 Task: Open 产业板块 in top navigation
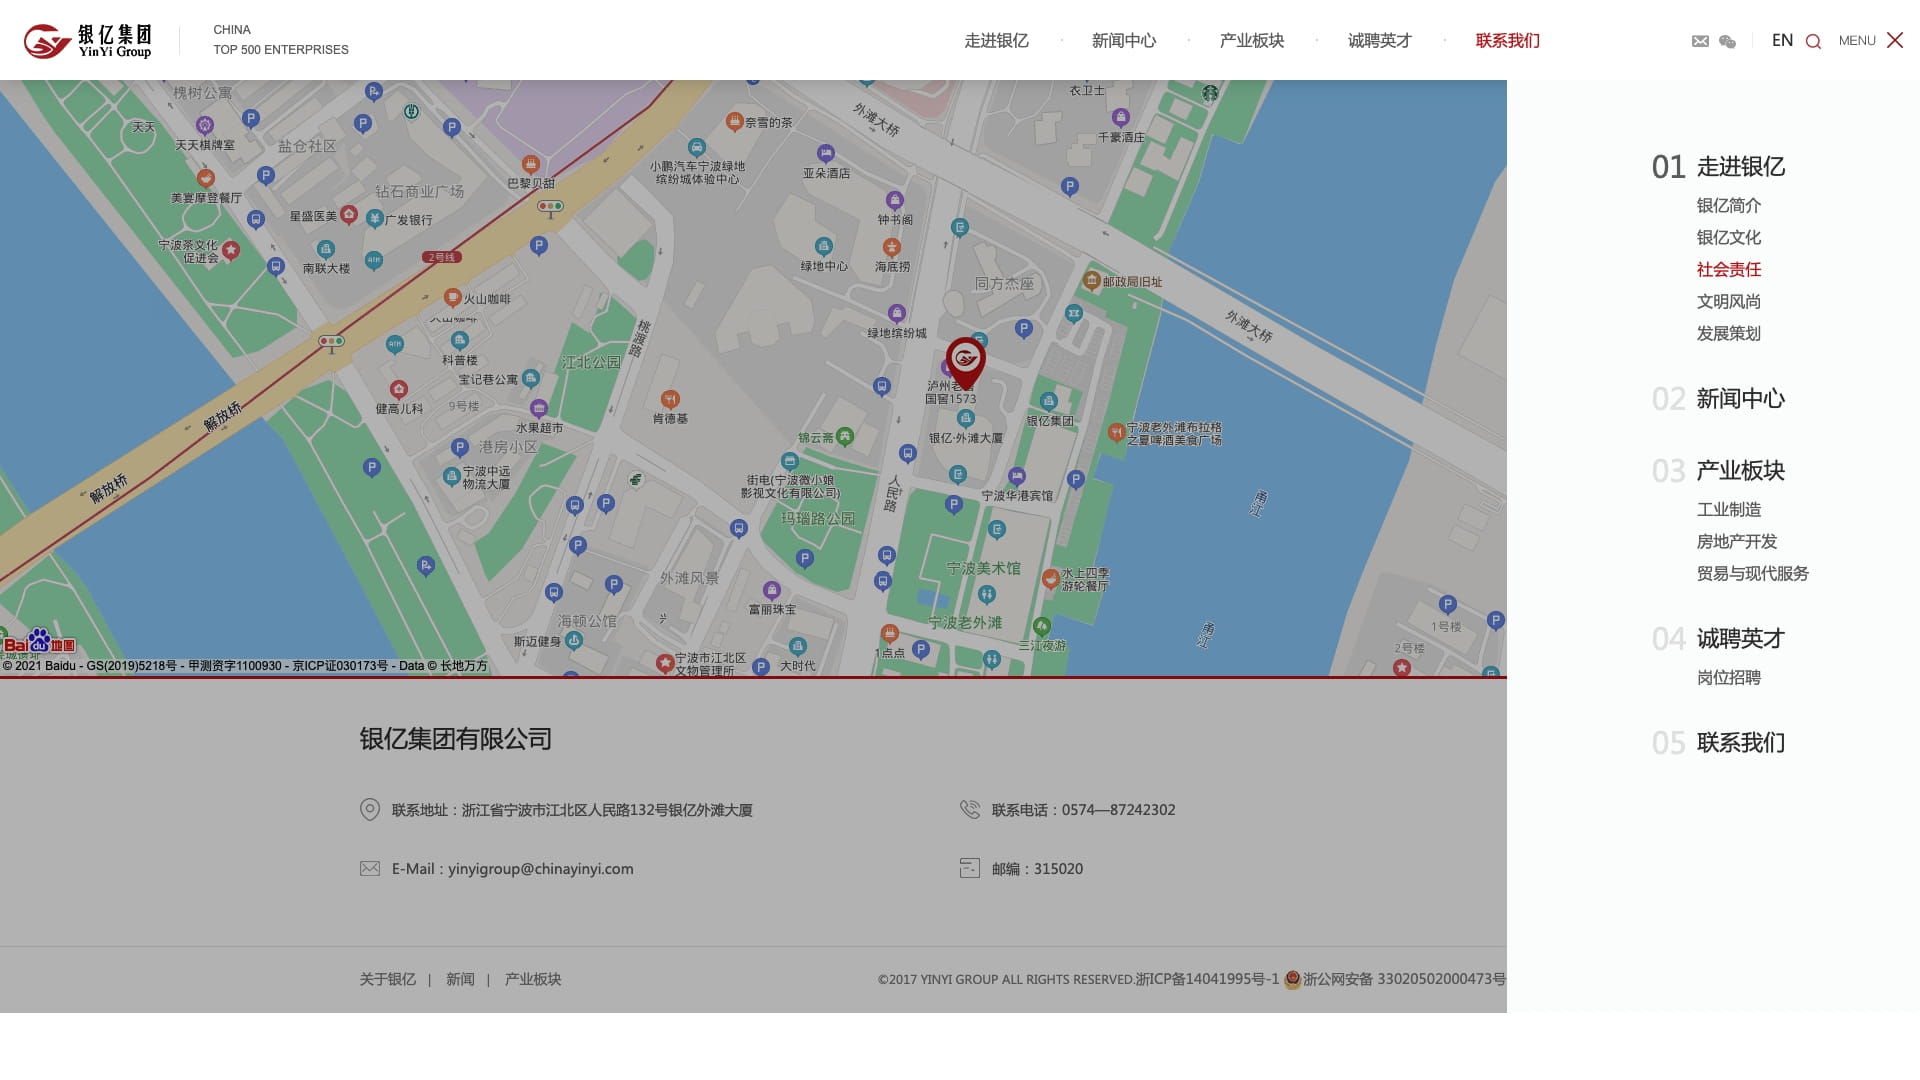[1252, 41]
